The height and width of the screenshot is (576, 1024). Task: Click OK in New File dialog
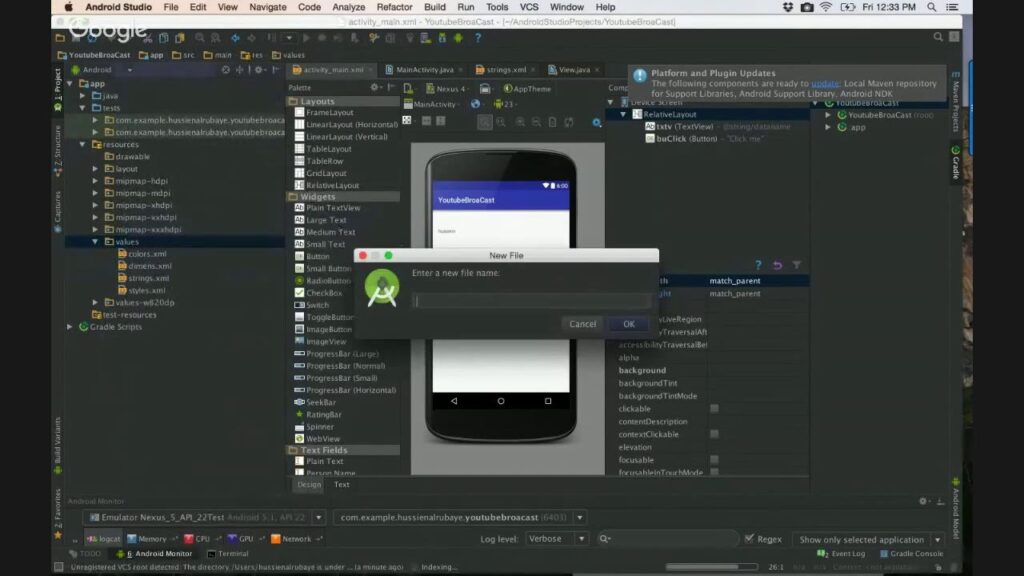628,324
